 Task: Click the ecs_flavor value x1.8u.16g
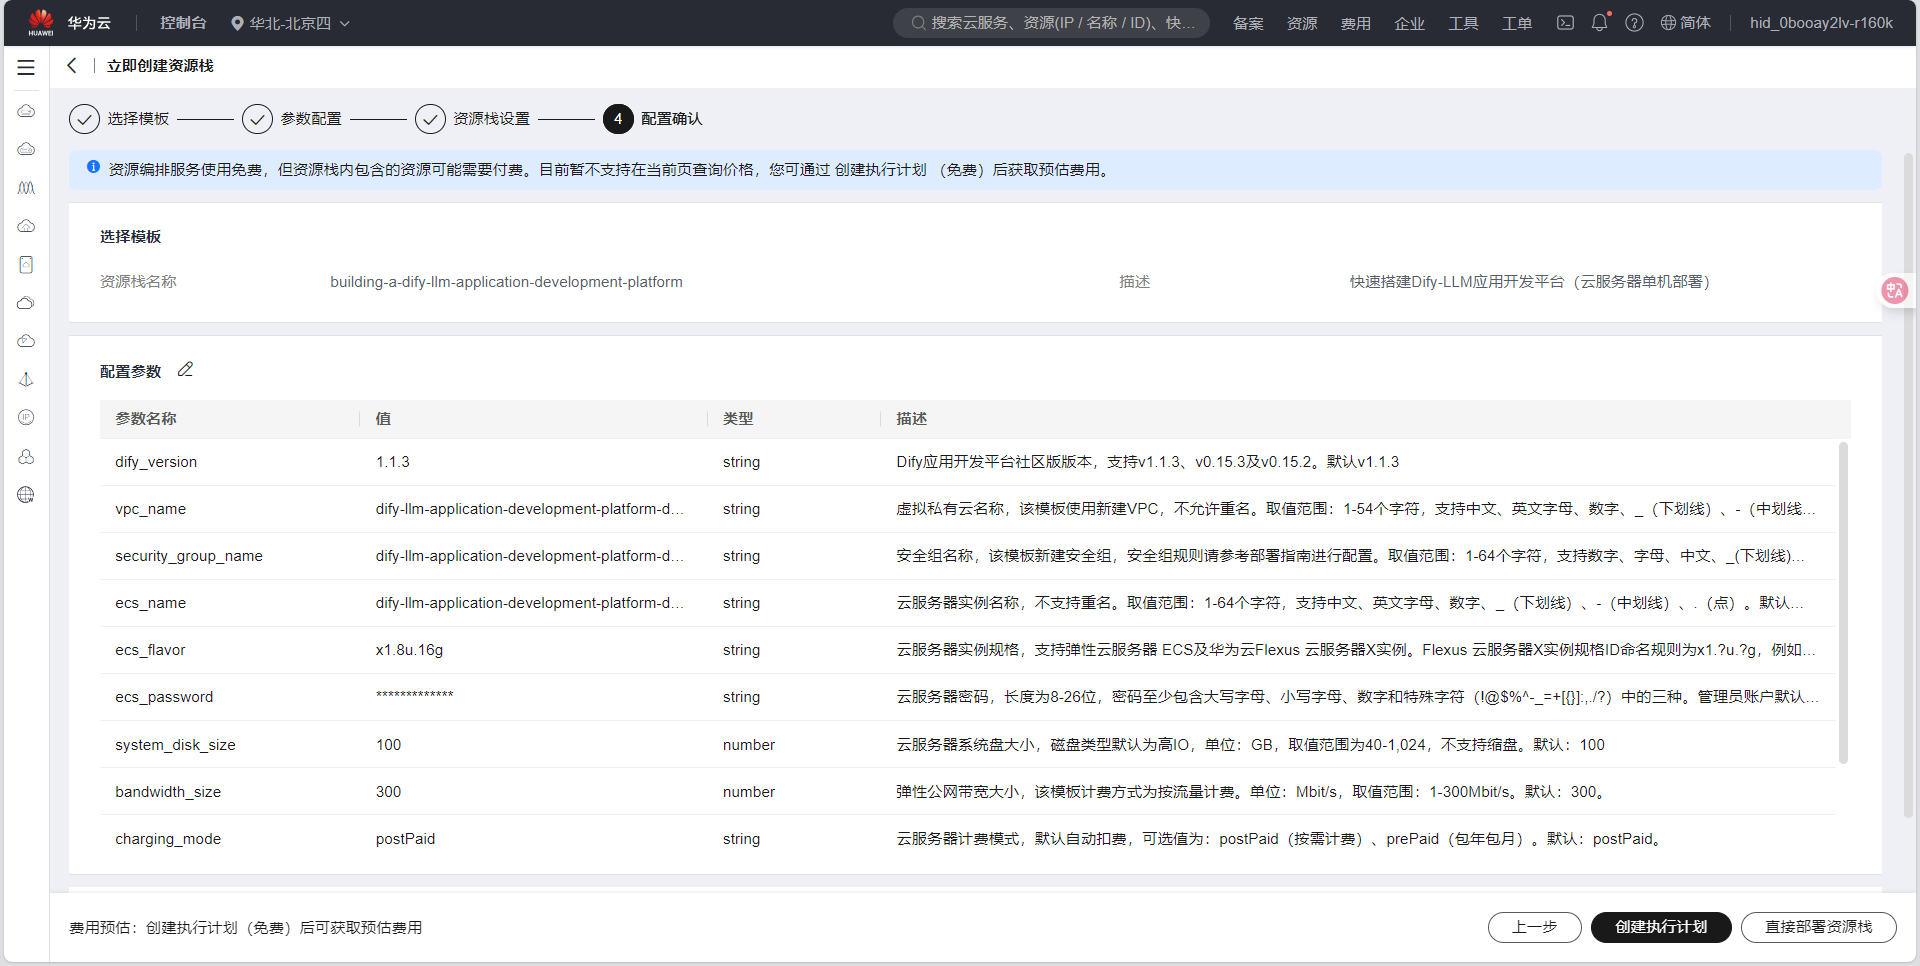click(x=409, y=650)
